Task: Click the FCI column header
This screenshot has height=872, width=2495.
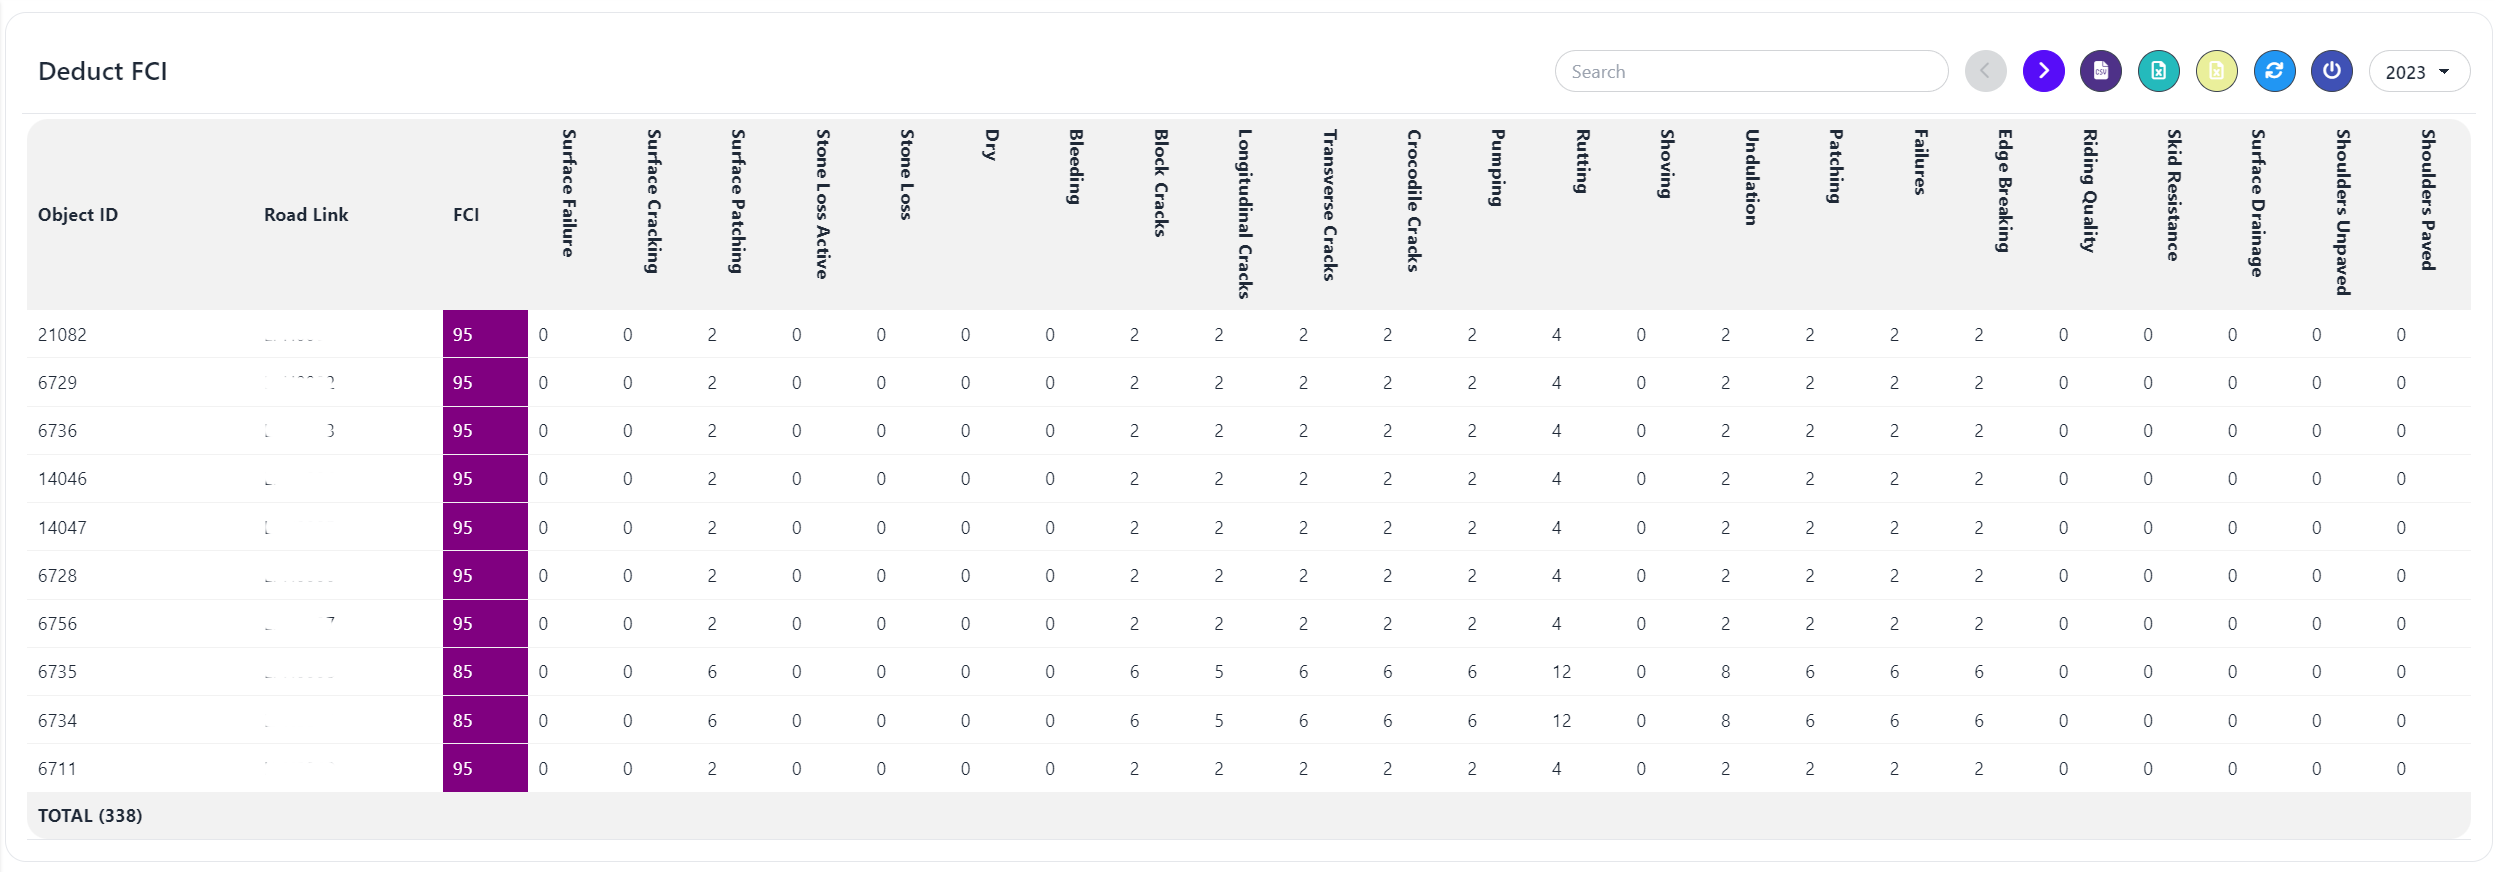Action: (x=466, y=215)
